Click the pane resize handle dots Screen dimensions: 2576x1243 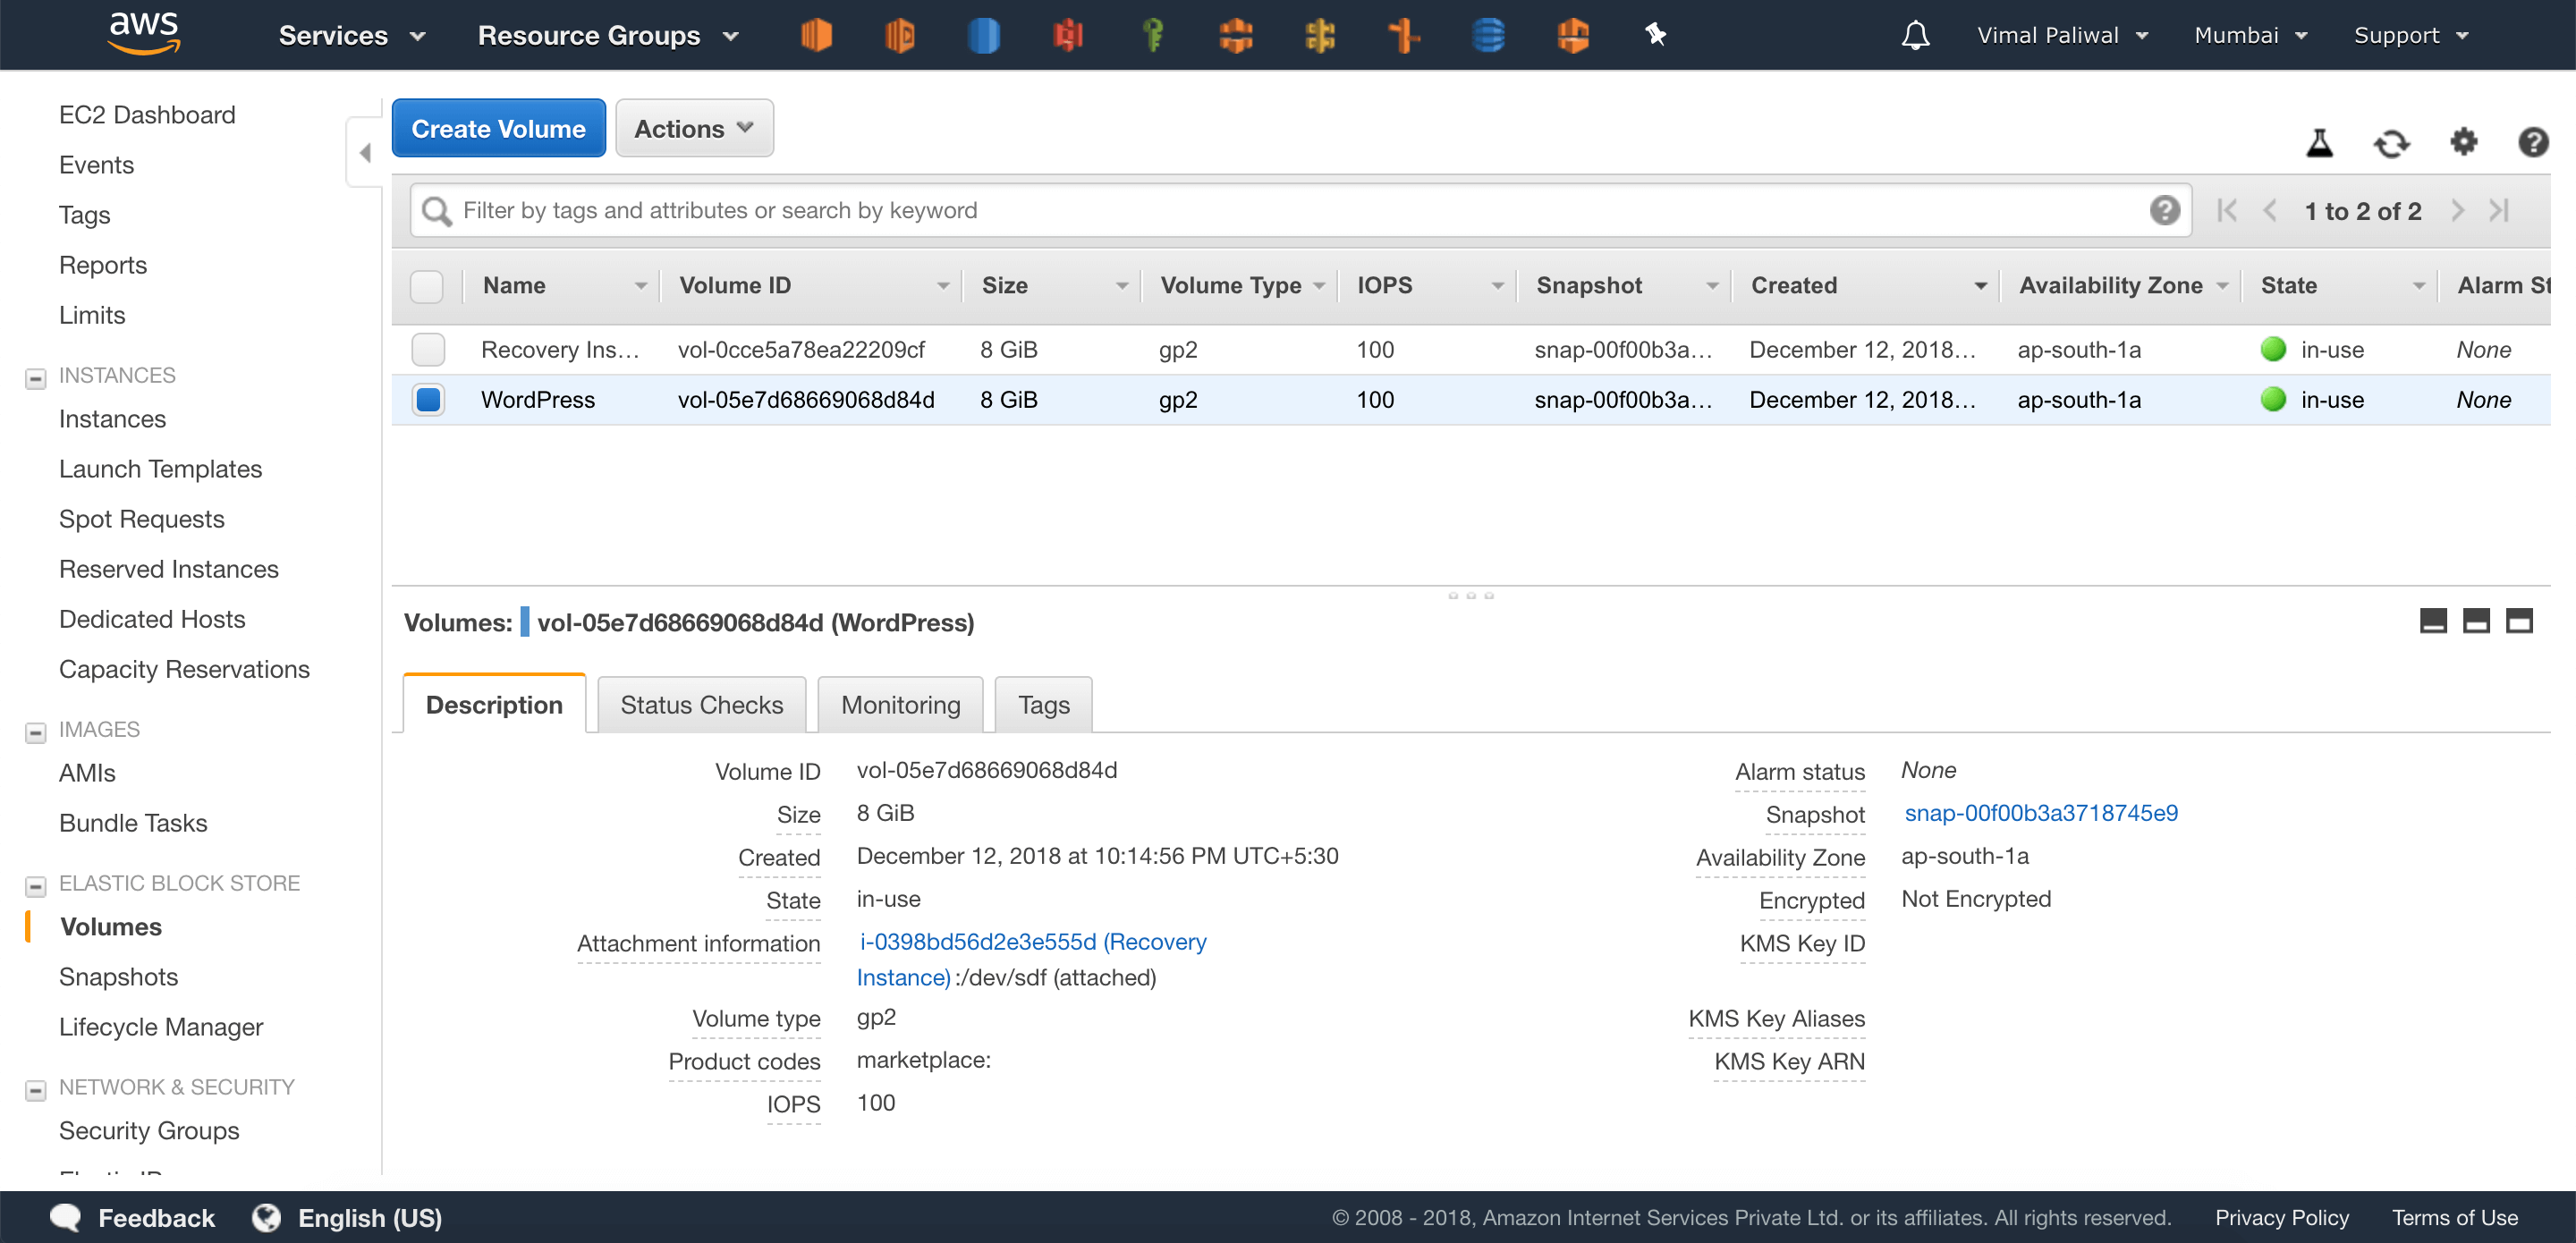point(1470,595)
